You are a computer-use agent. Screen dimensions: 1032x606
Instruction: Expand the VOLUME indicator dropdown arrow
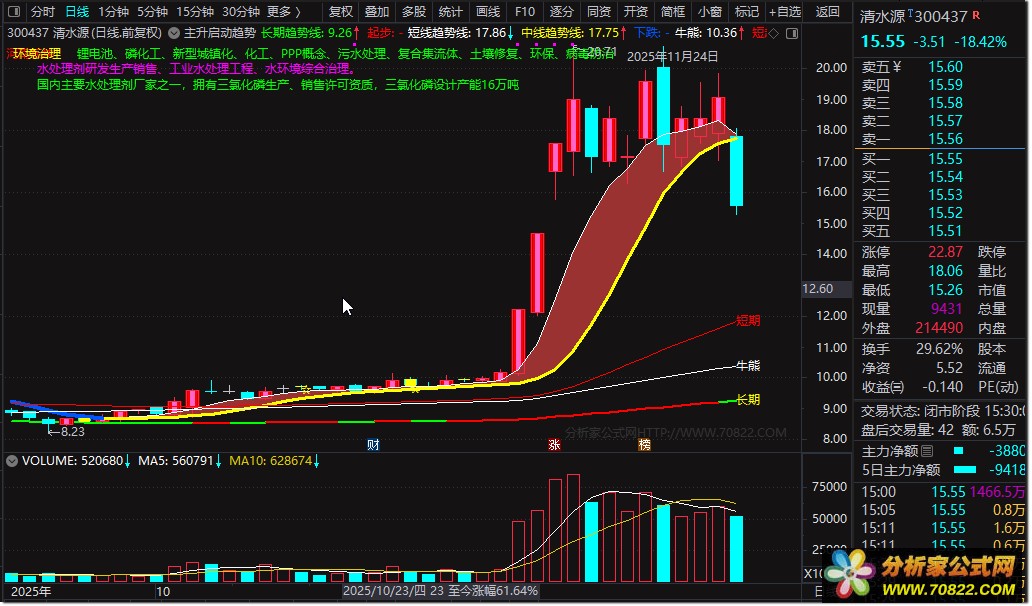click(12, 461)
